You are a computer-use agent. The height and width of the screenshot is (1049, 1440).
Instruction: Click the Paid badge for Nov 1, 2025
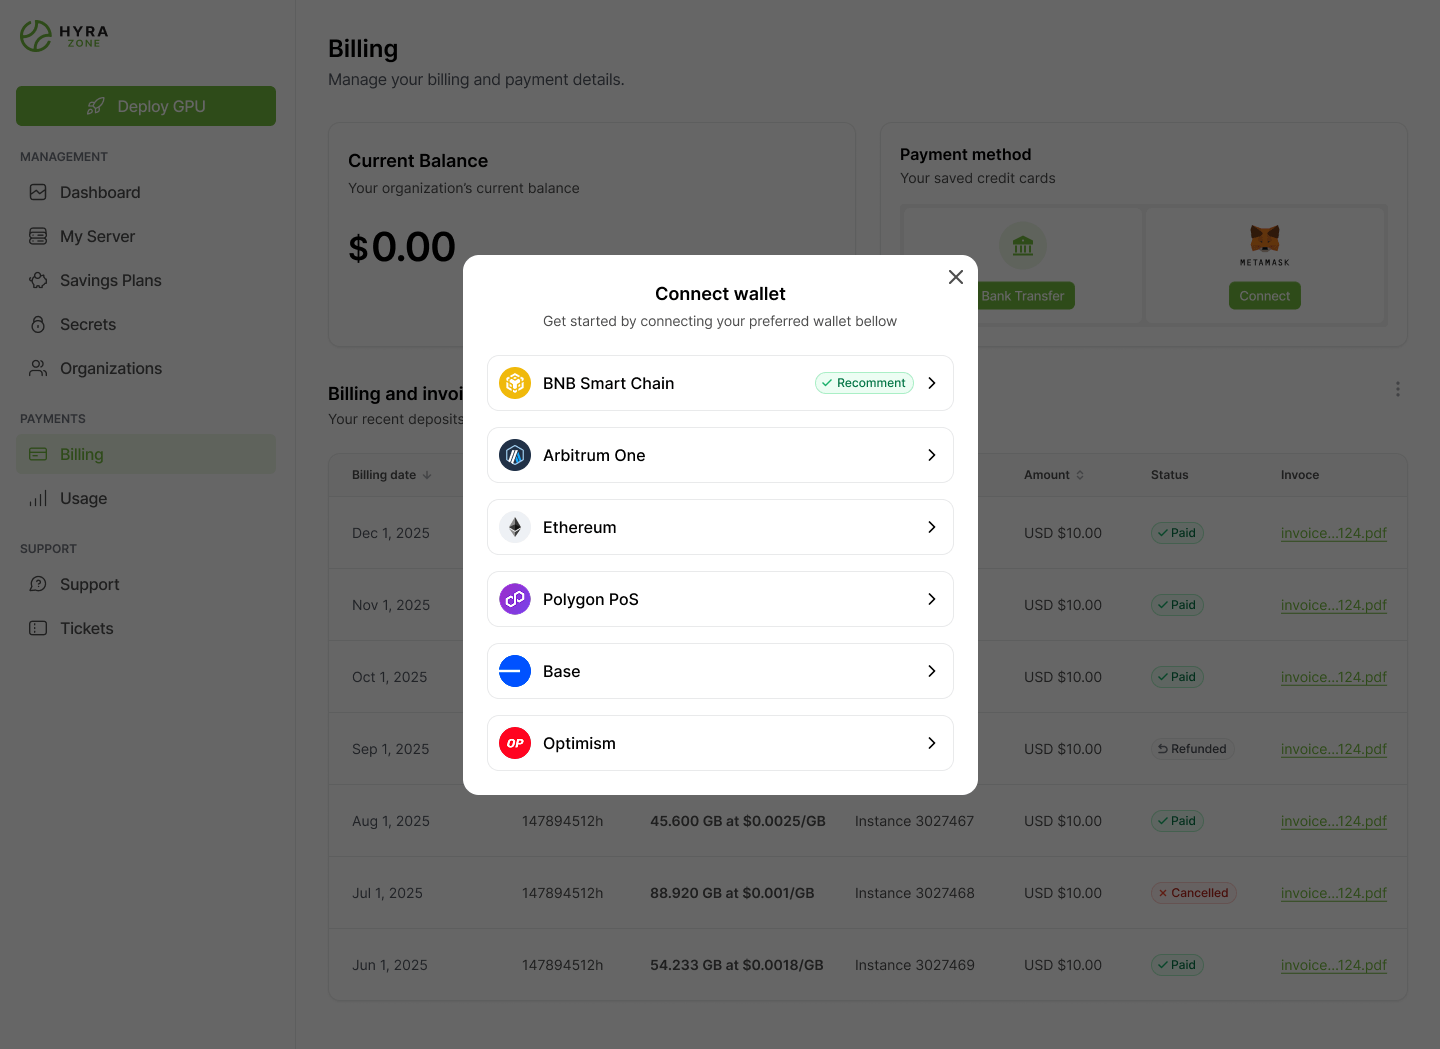point(1177,605)
